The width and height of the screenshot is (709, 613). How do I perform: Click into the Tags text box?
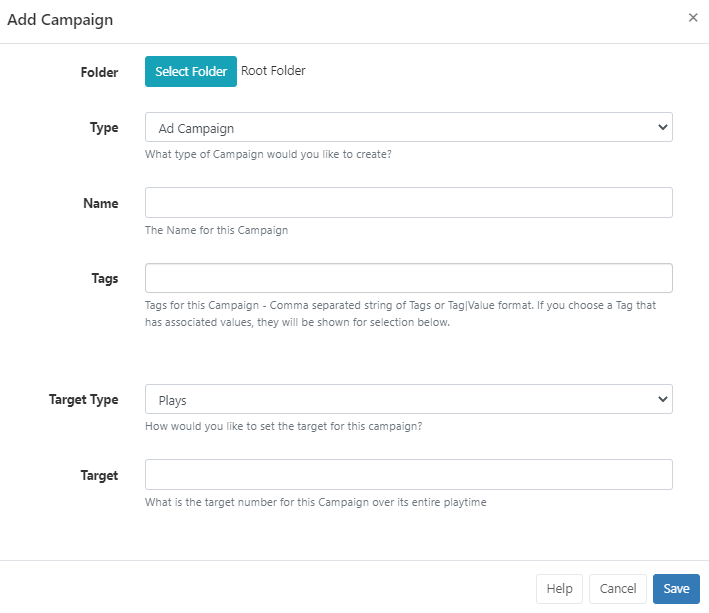[408, 278]
